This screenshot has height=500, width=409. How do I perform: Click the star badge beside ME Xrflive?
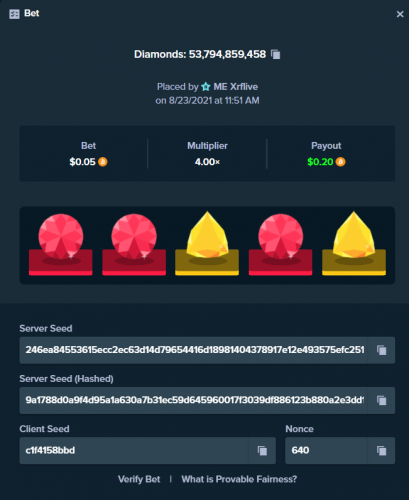(206, 87)
